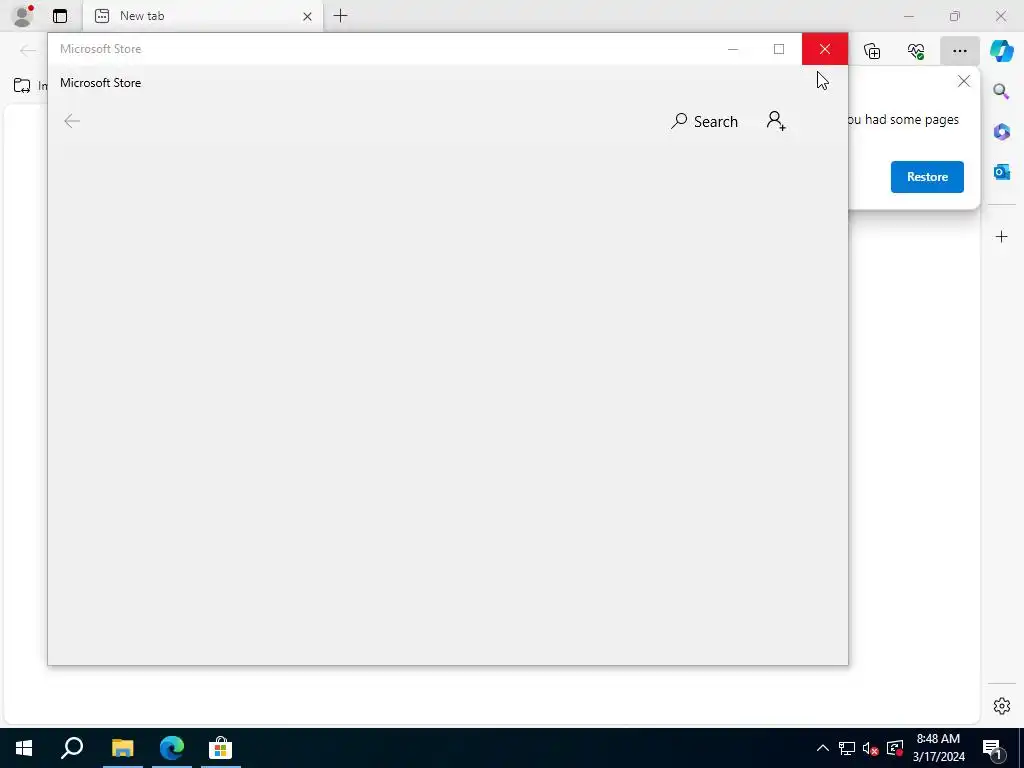This screenshot has width=1024, height=768.
Task: Open Microsoft 365 sidebar icon
Action: [x=1001, y=132]
